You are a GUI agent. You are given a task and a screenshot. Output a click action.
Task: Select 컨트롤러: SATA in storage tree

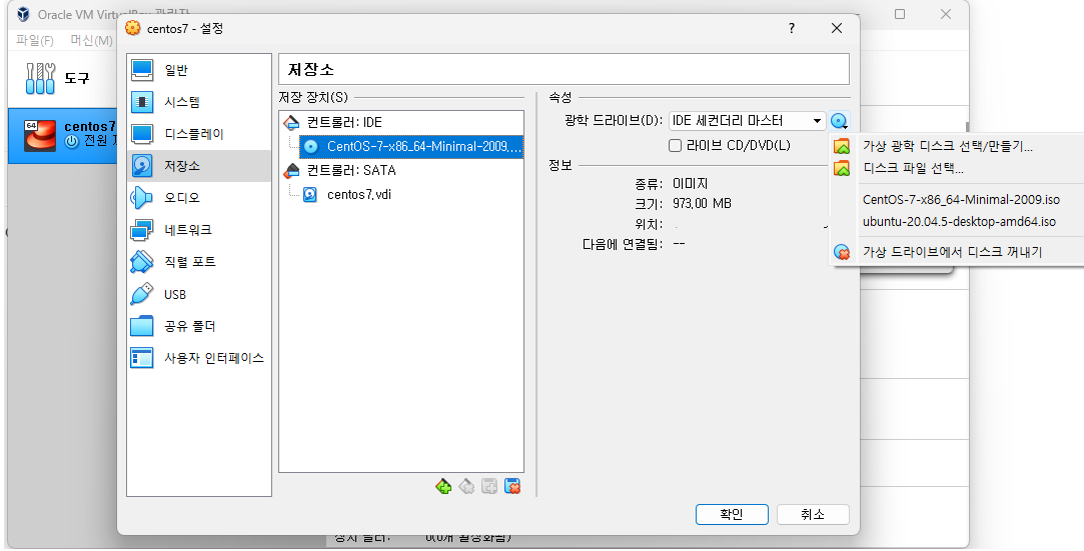coord(351,170)
